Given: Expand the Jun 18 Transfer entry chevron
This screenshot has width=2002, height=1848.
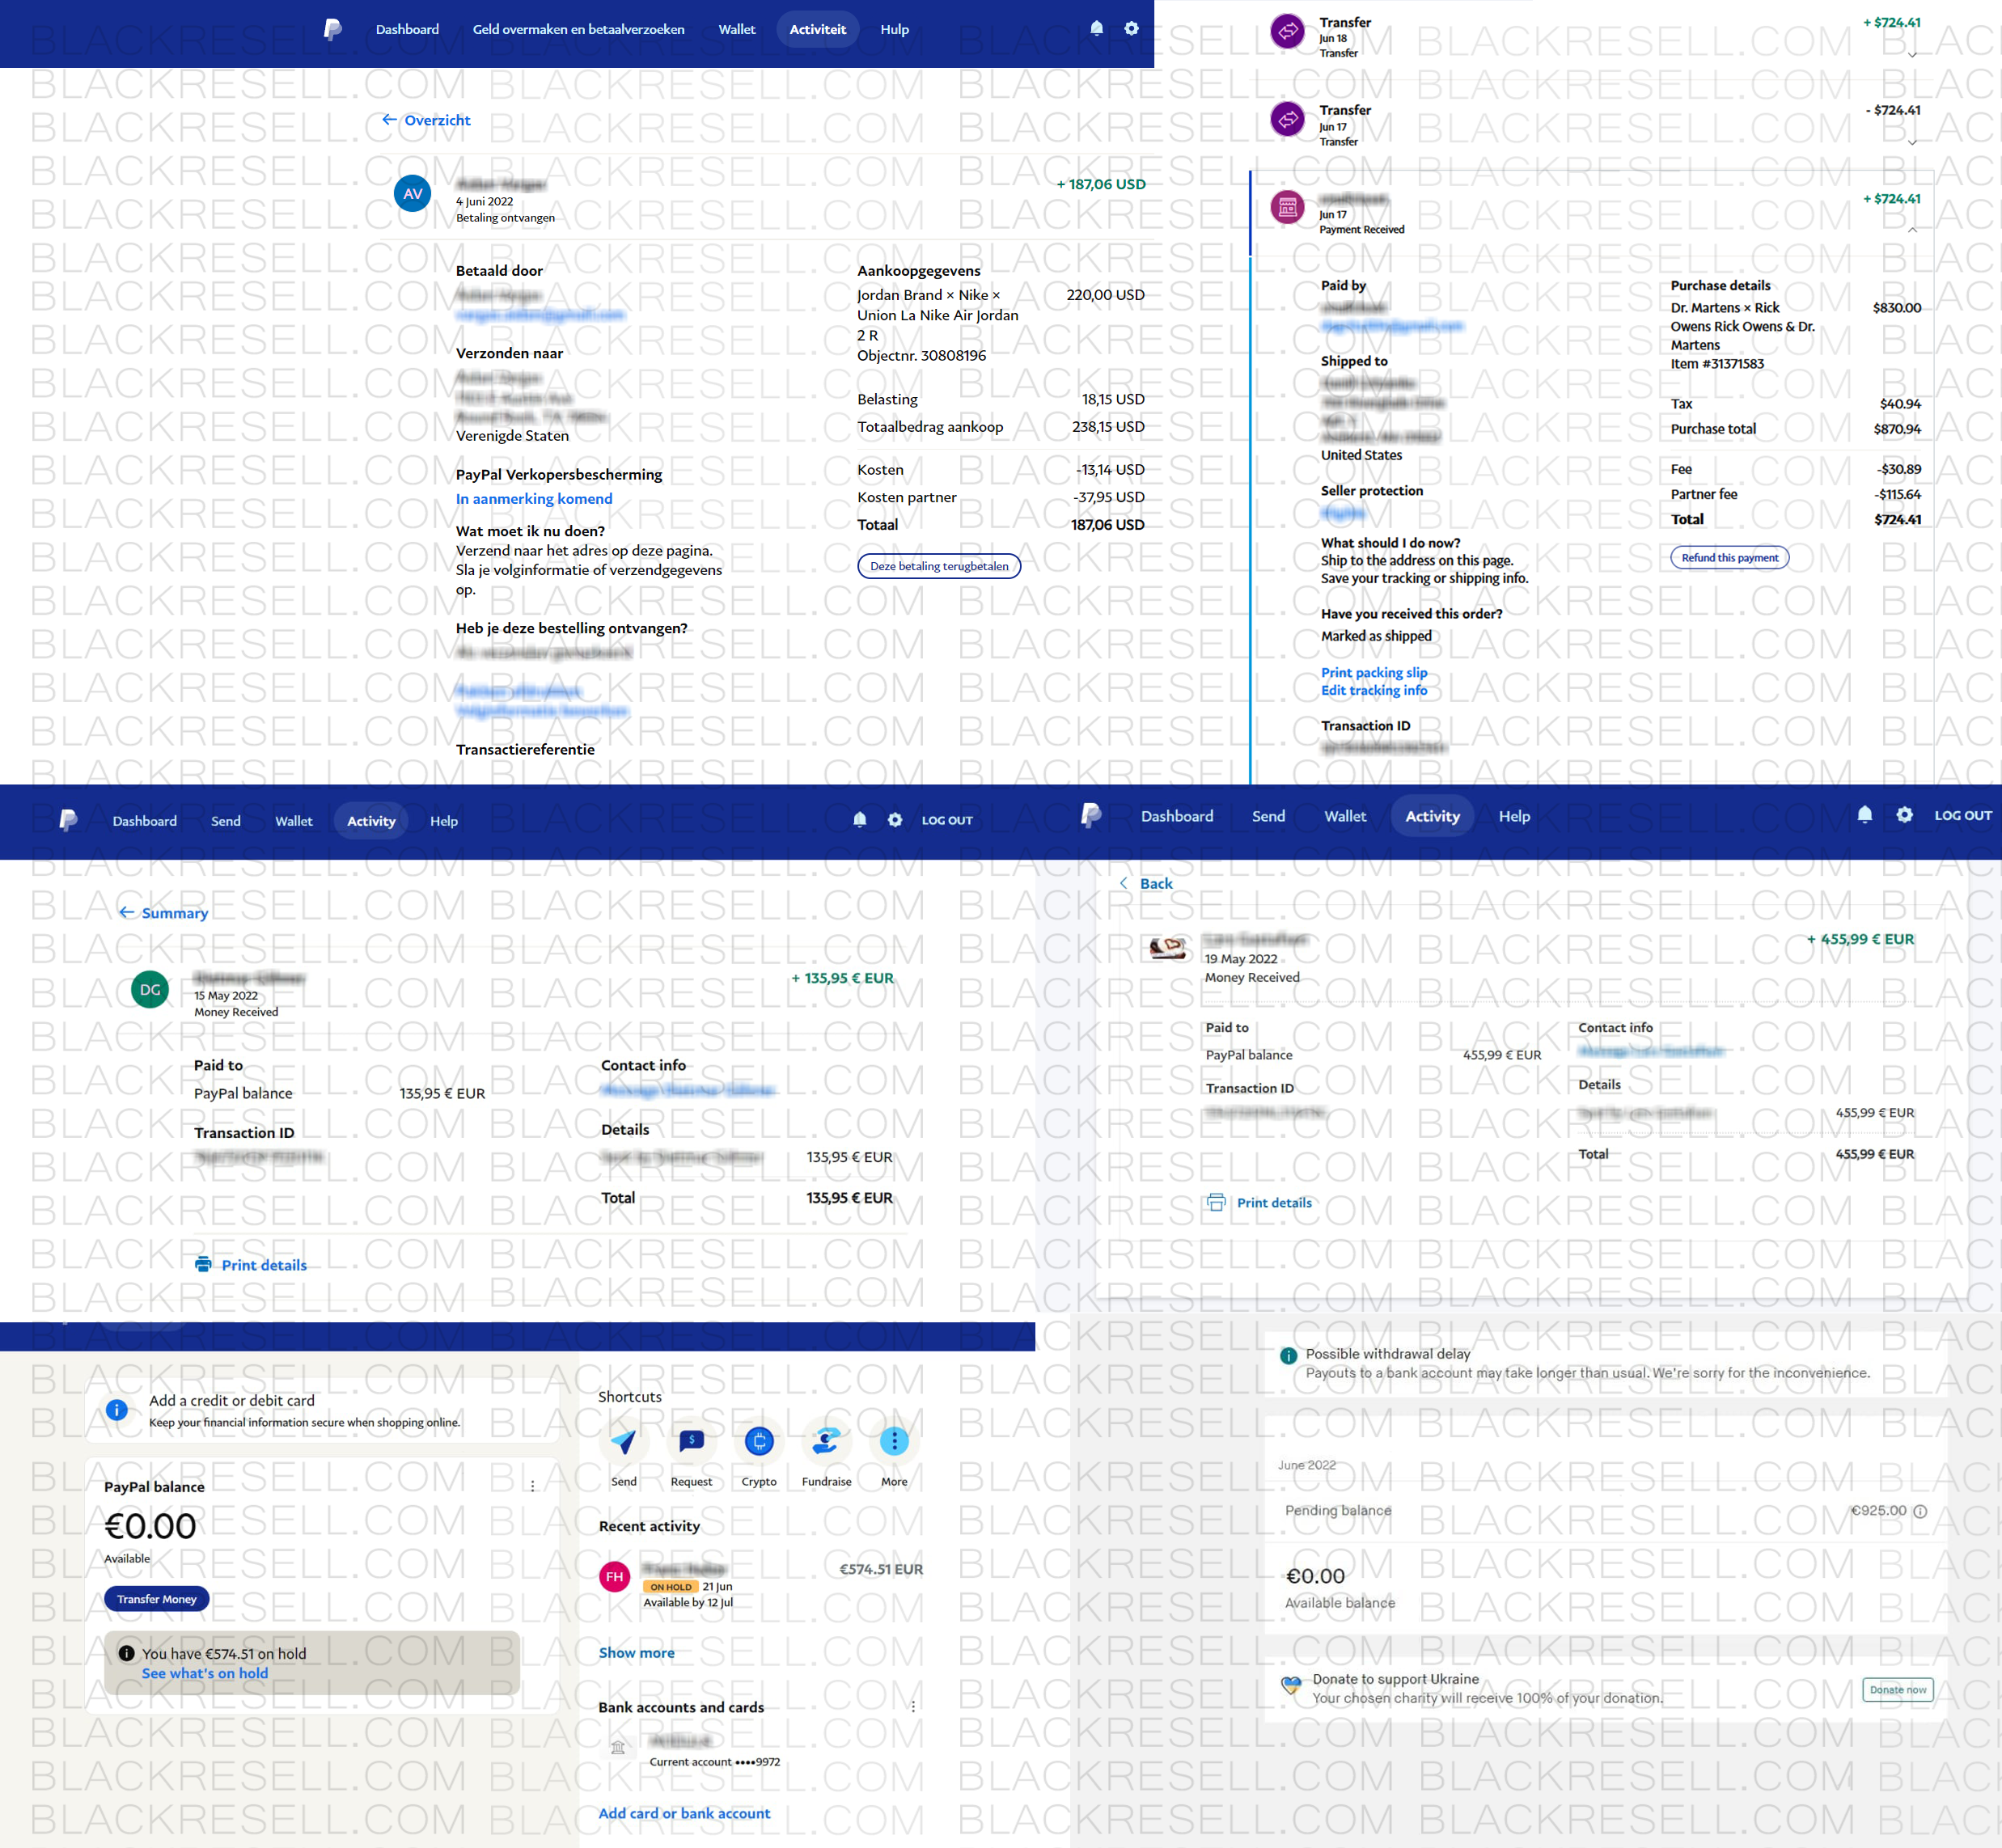Looking at the screenshot, I should [x=1912, y=55].
